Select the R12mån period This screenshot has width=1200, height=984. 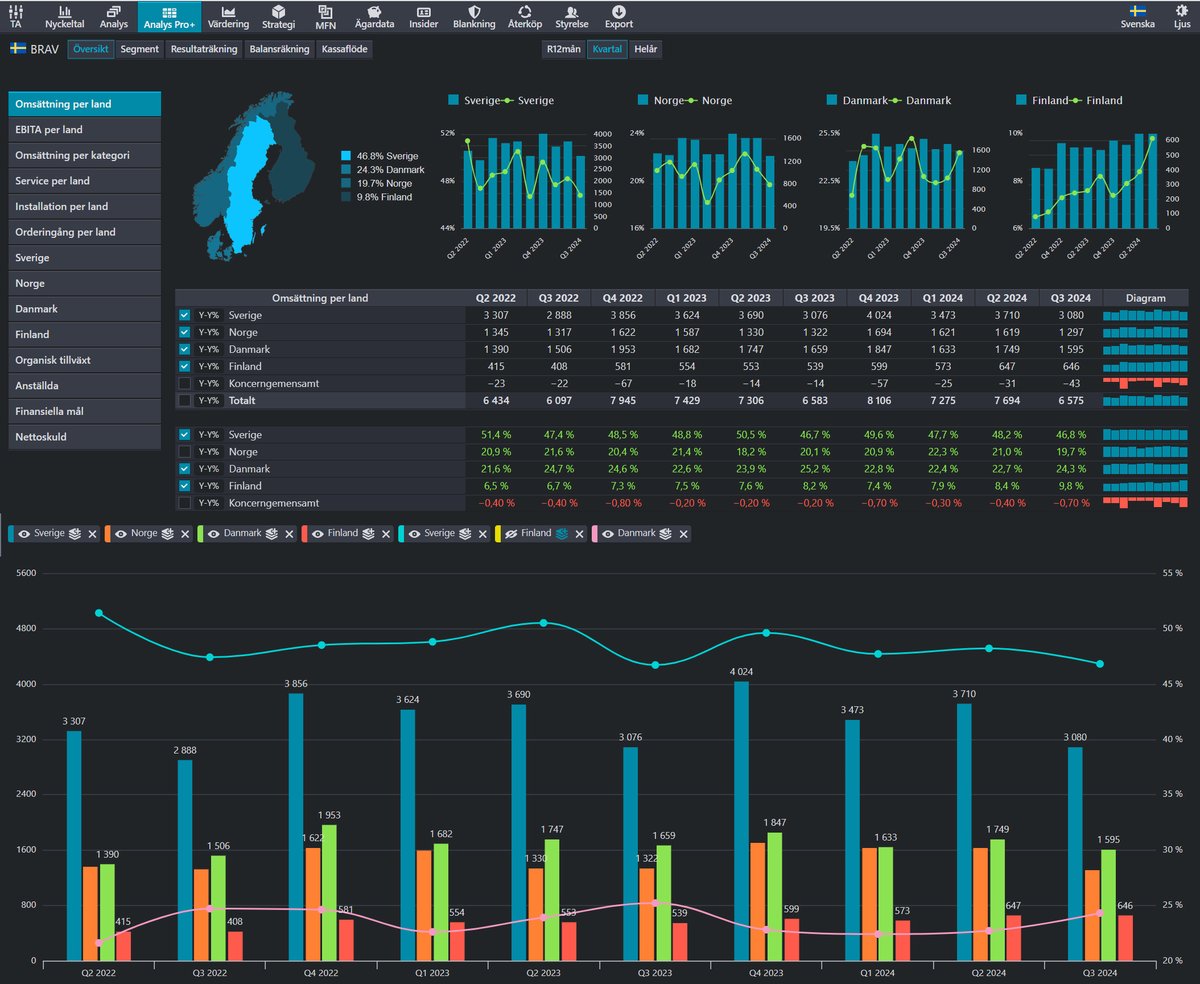tap(564, 49)
